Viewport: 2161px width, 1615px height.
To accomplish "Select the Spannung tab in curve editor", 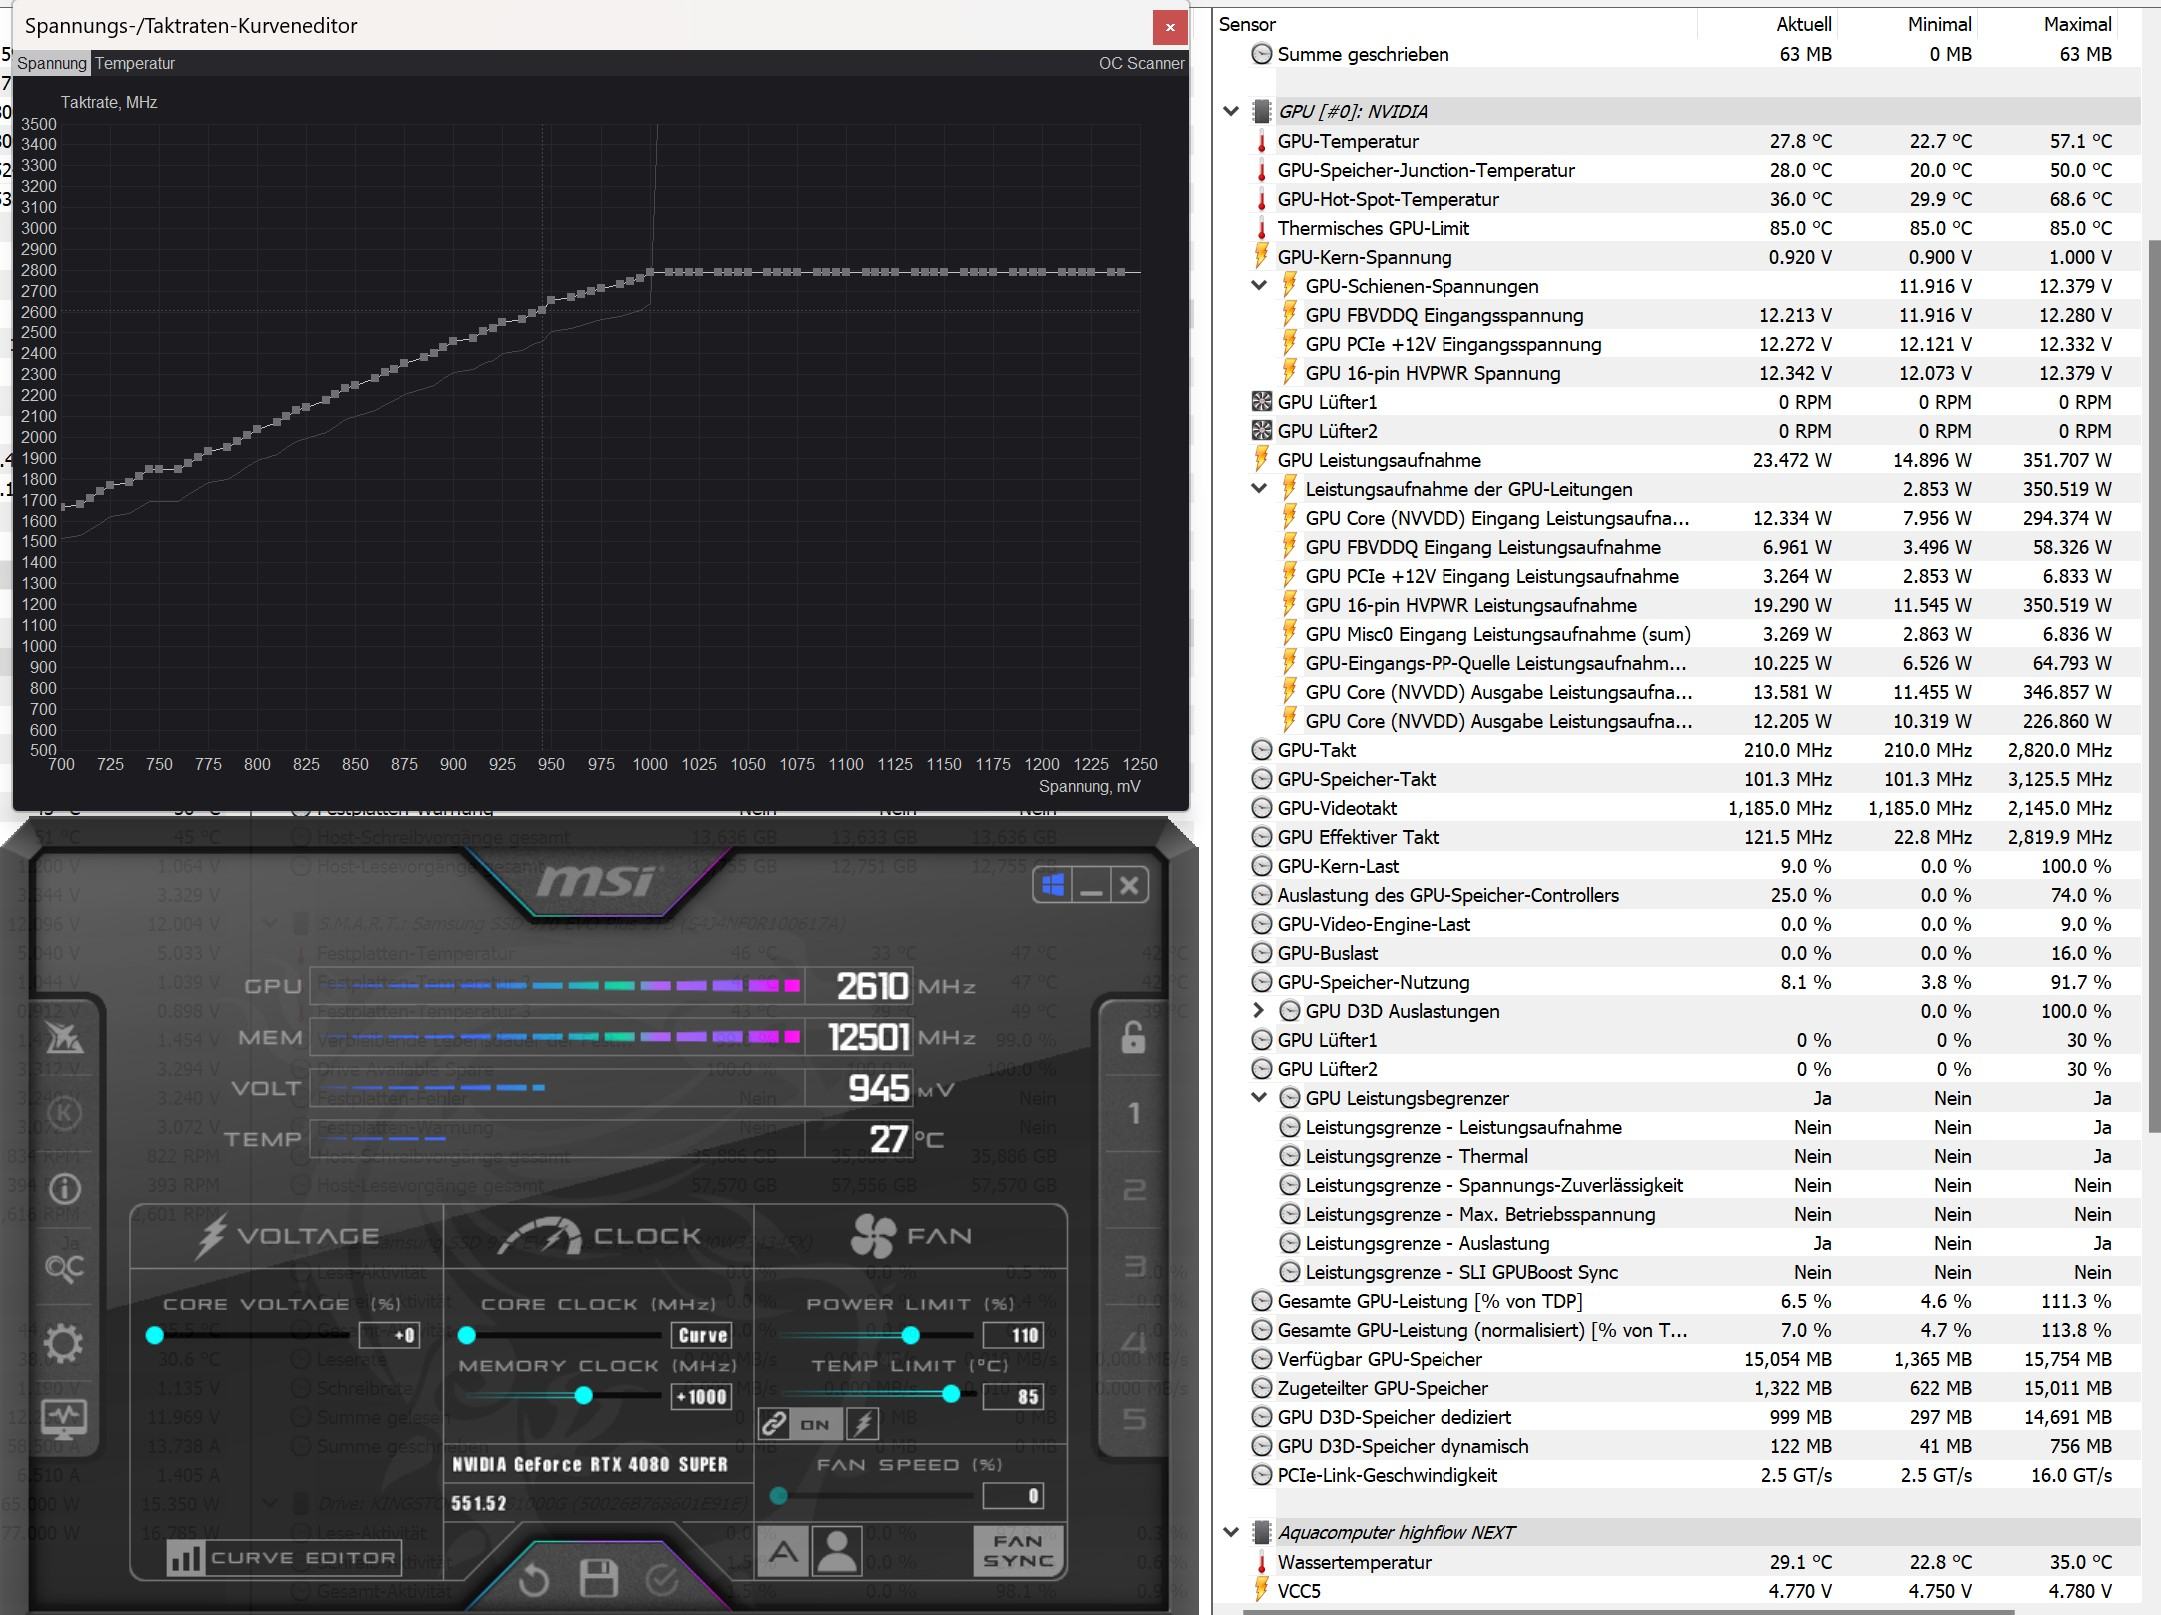I will [52, 63].
